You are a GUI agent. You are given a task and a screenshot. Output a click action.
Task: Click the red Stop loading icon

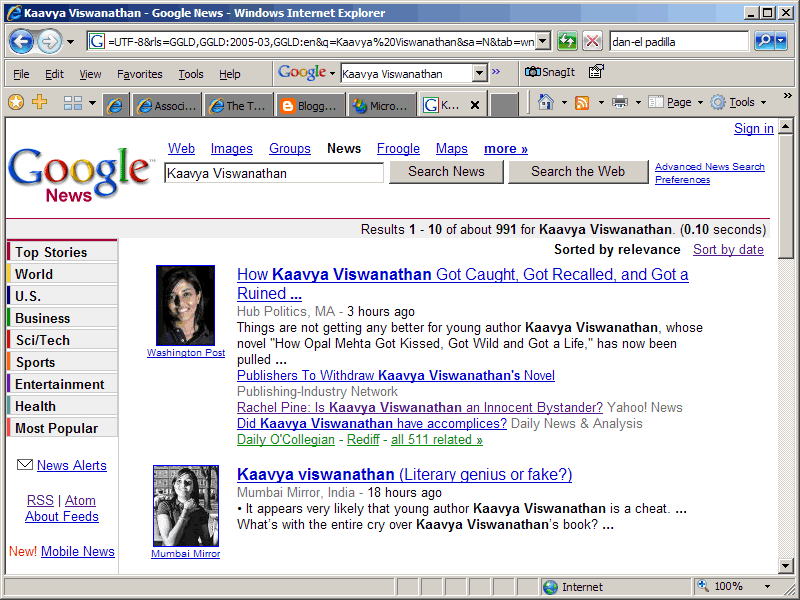[592, 41]
